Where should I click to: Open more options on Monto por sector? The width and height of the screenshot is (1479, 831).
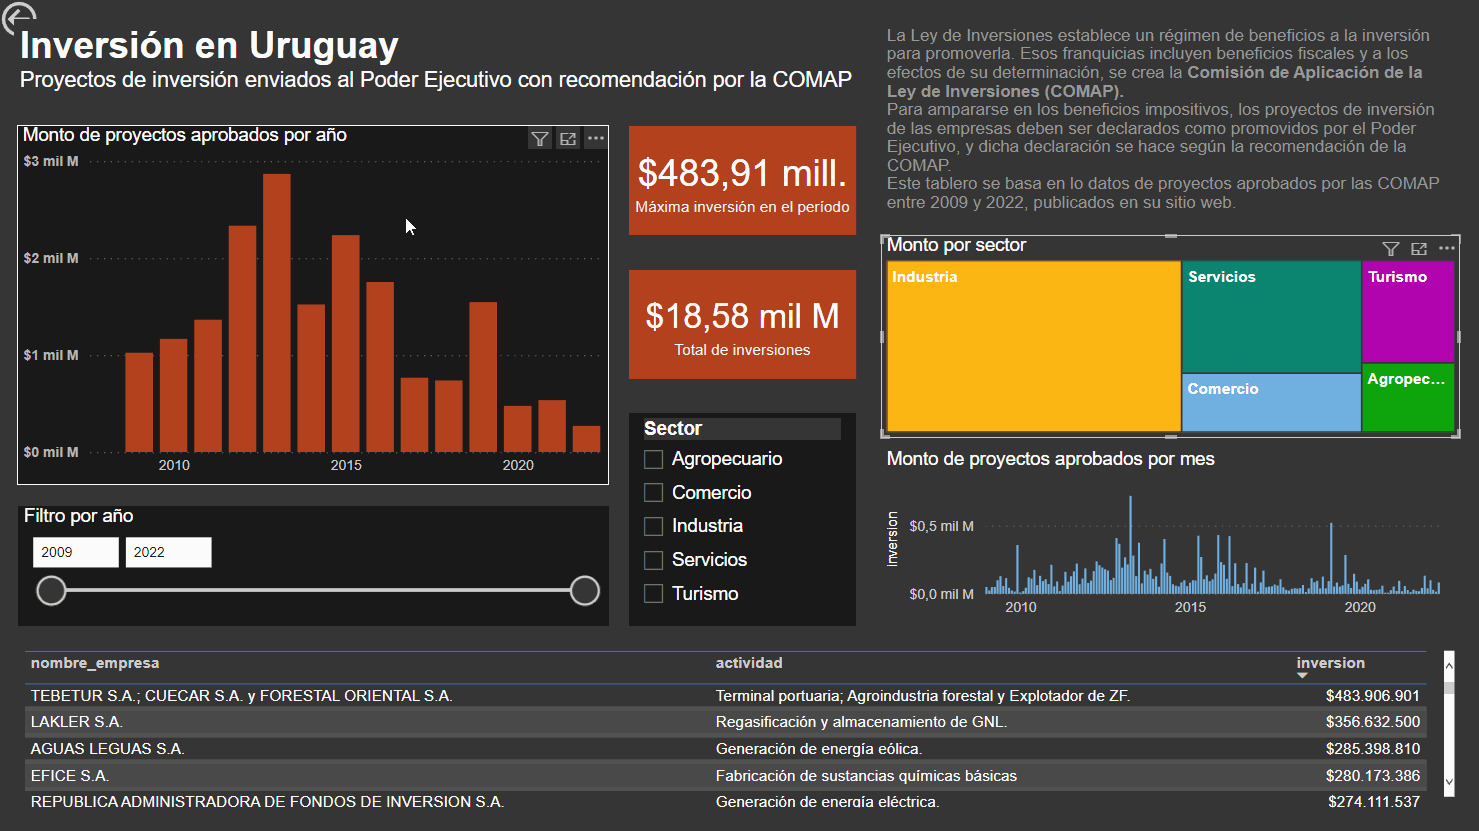(1447, 248)
